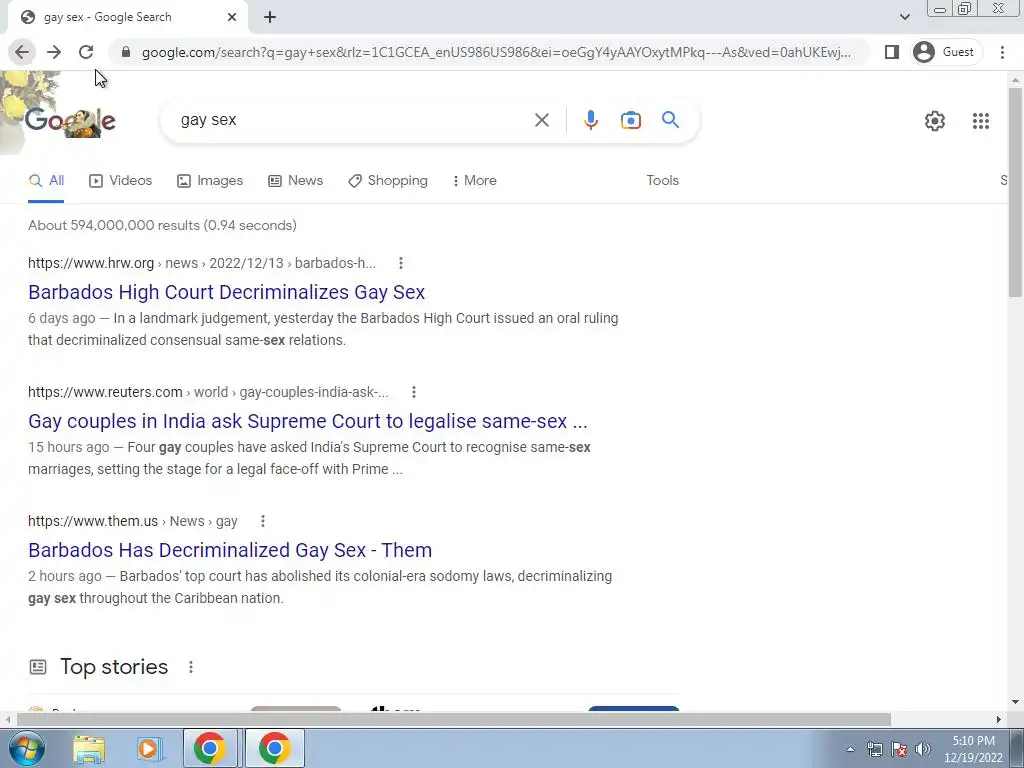Go forward with the browser forward arrow
Viewport: 1024px width, 768px height.
pyautogui.click(x=54, y=52)
